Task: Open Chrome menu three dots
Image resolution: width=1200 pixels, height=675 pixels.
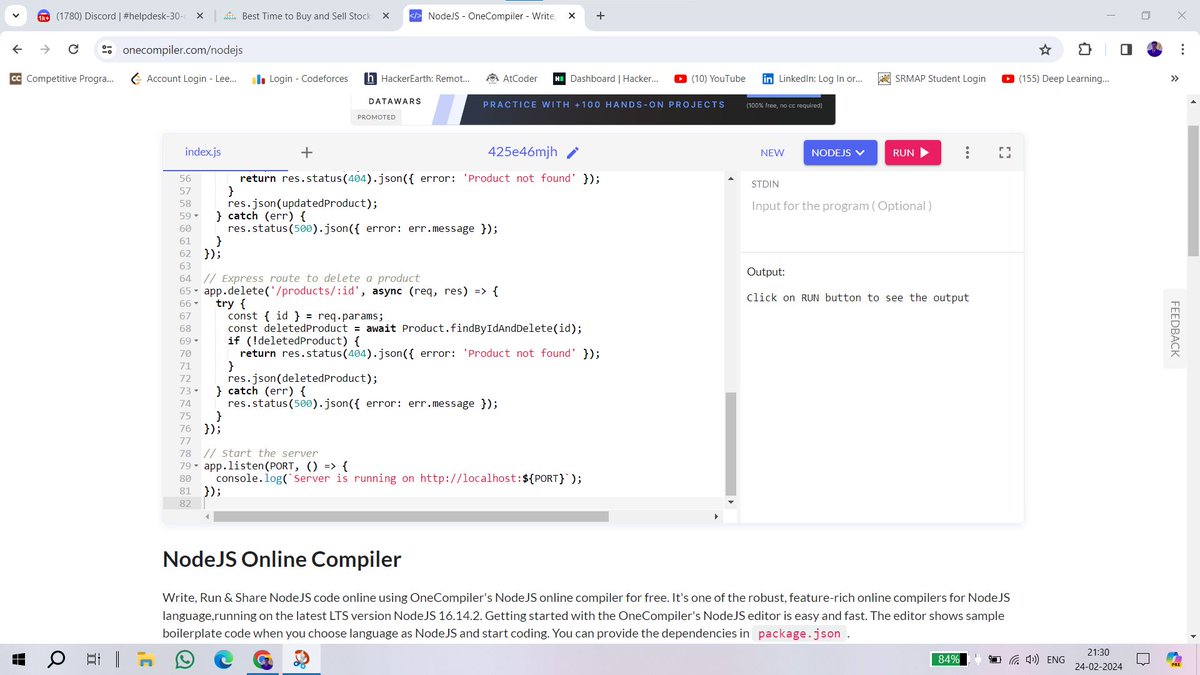Action: coord(1183,49)
